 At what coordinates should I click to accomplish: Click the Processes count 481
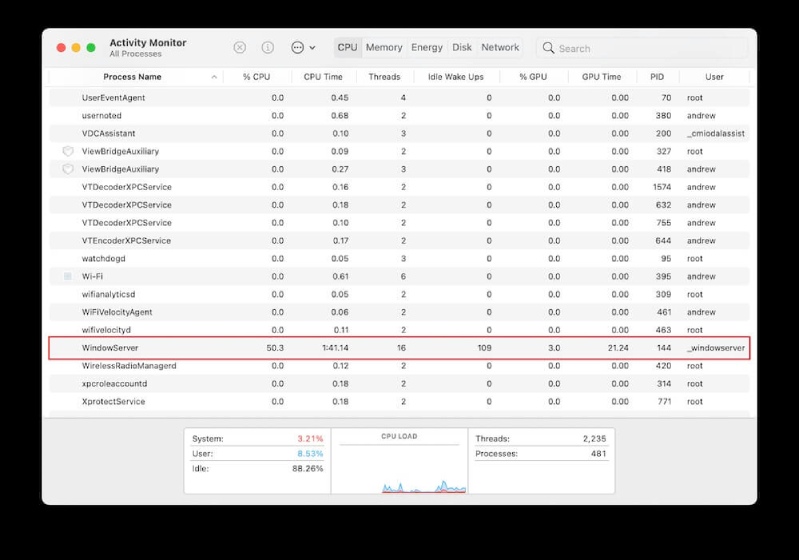click(x=599, y=454)
